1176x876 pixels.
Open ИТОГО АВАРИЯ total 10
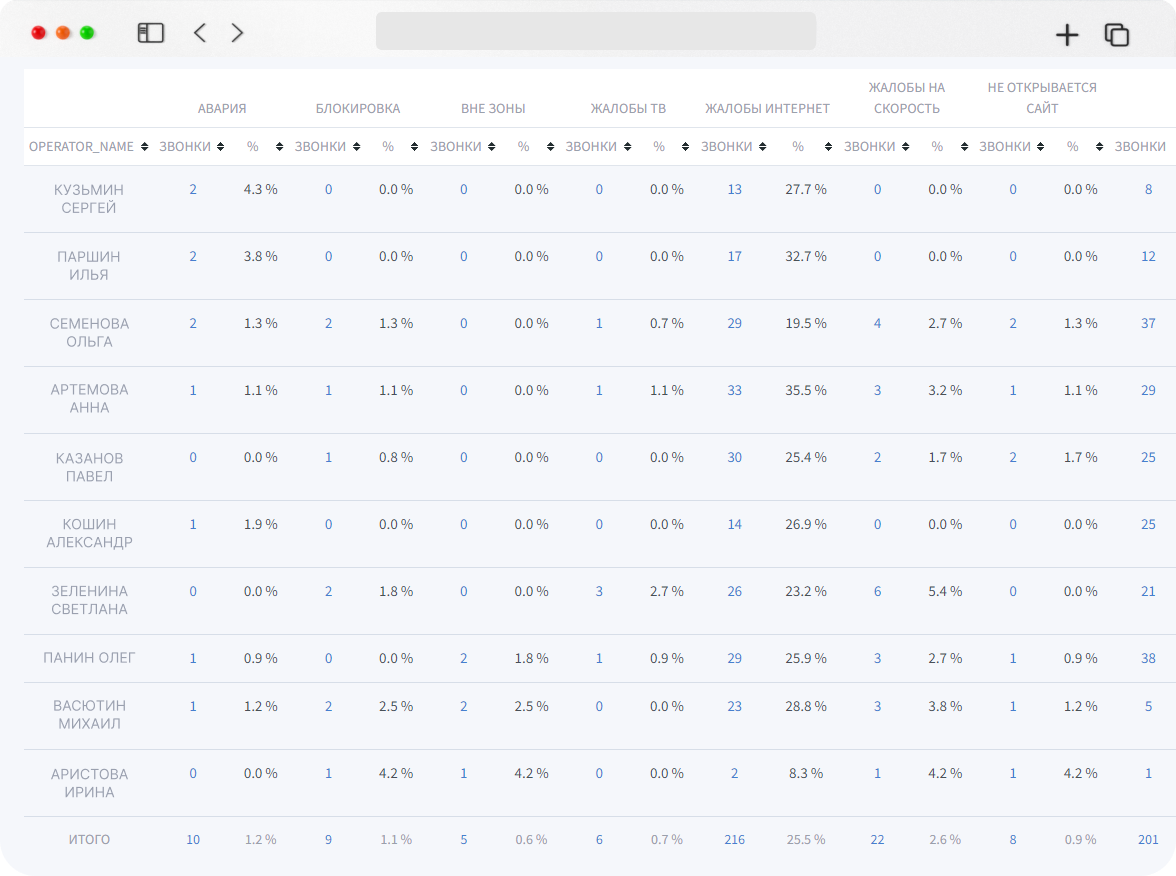tap(193, 840)
